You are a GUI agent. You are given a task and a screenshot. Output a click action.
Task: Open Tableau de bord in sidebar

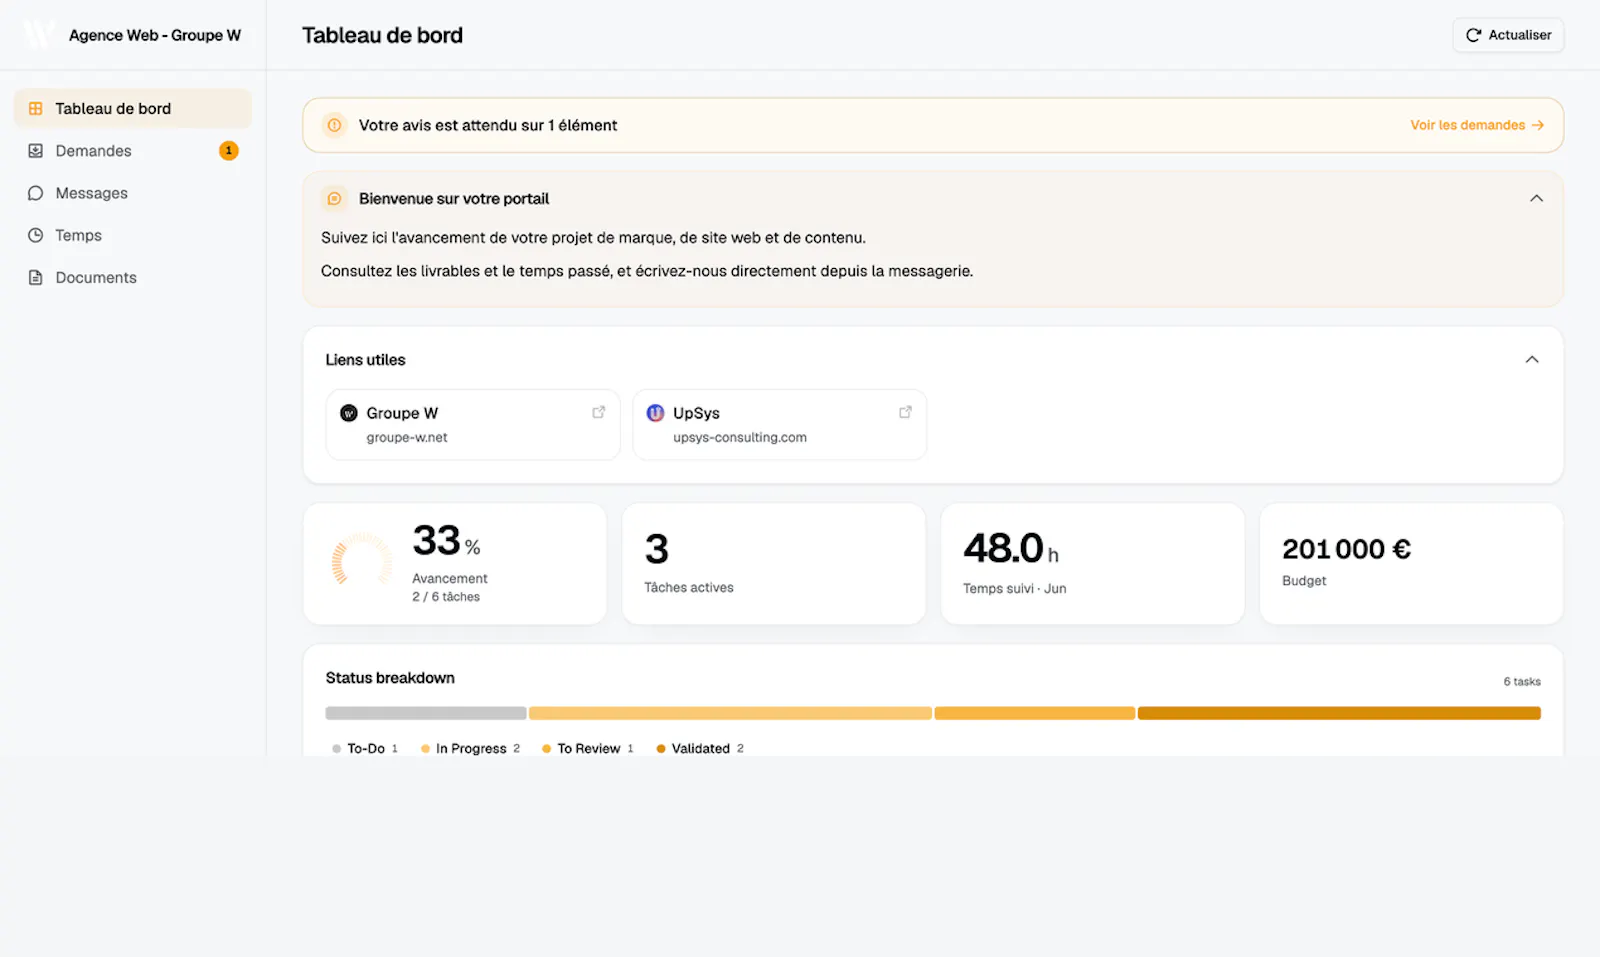133,109
